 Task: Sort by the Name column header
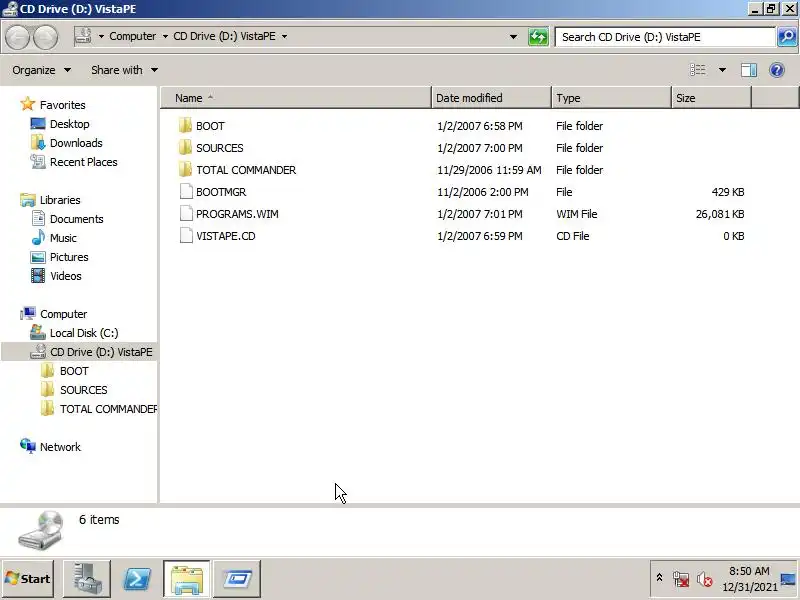296,98
